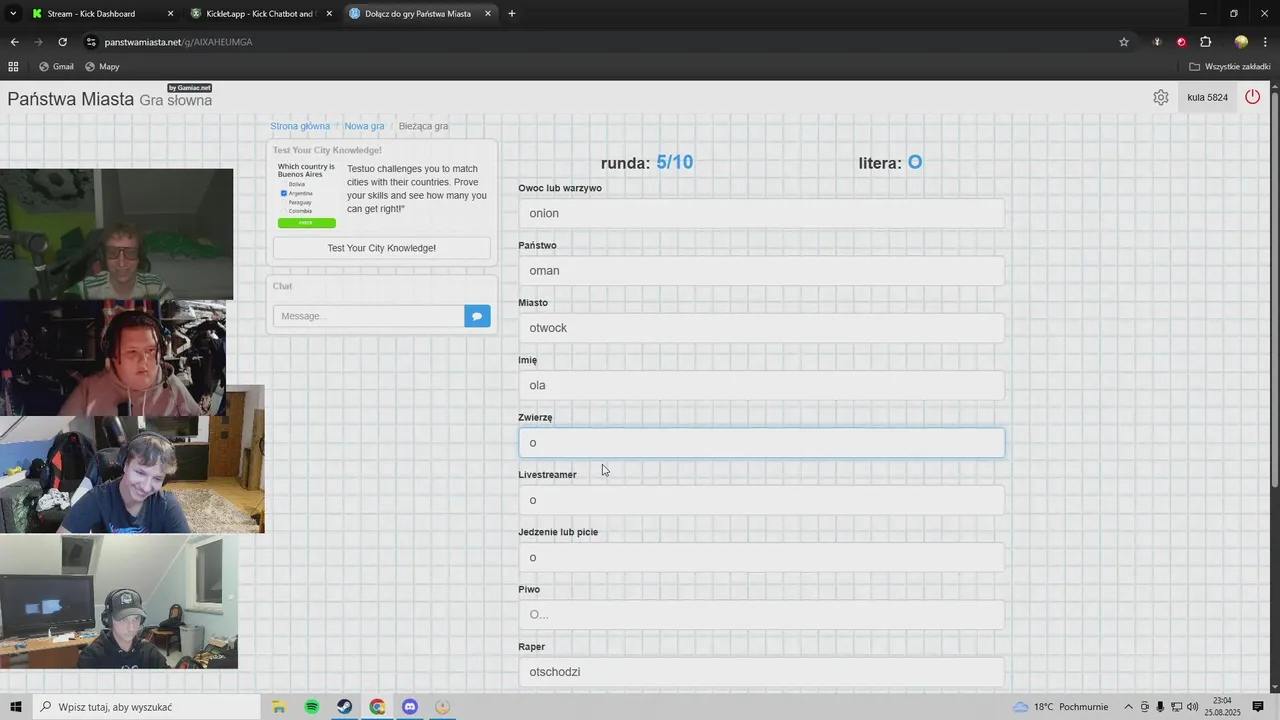Screen dimensions: 1280x720
Task: Open Wszystkie zakładki bookmarks folder
Action: 1230,67
